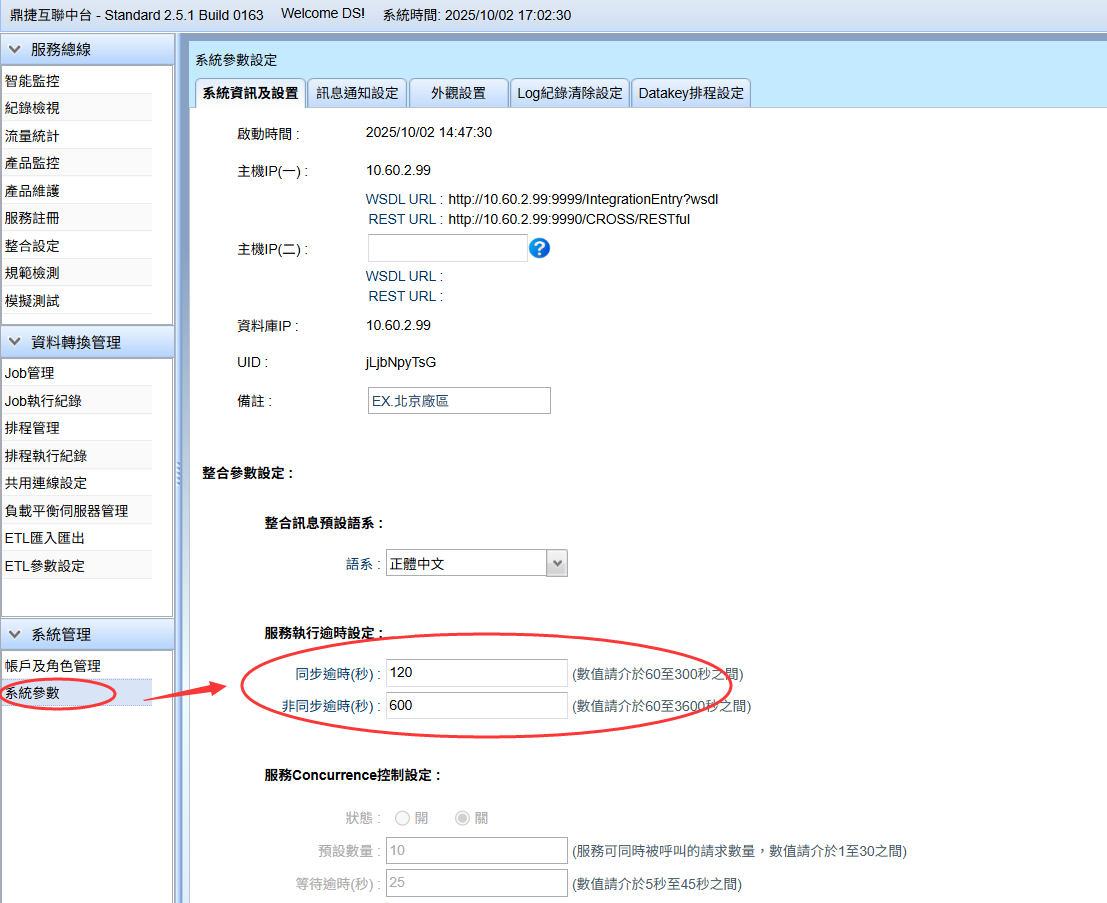
Task: Select 服務註冊 in the sidebar
Action: [32, 218]
